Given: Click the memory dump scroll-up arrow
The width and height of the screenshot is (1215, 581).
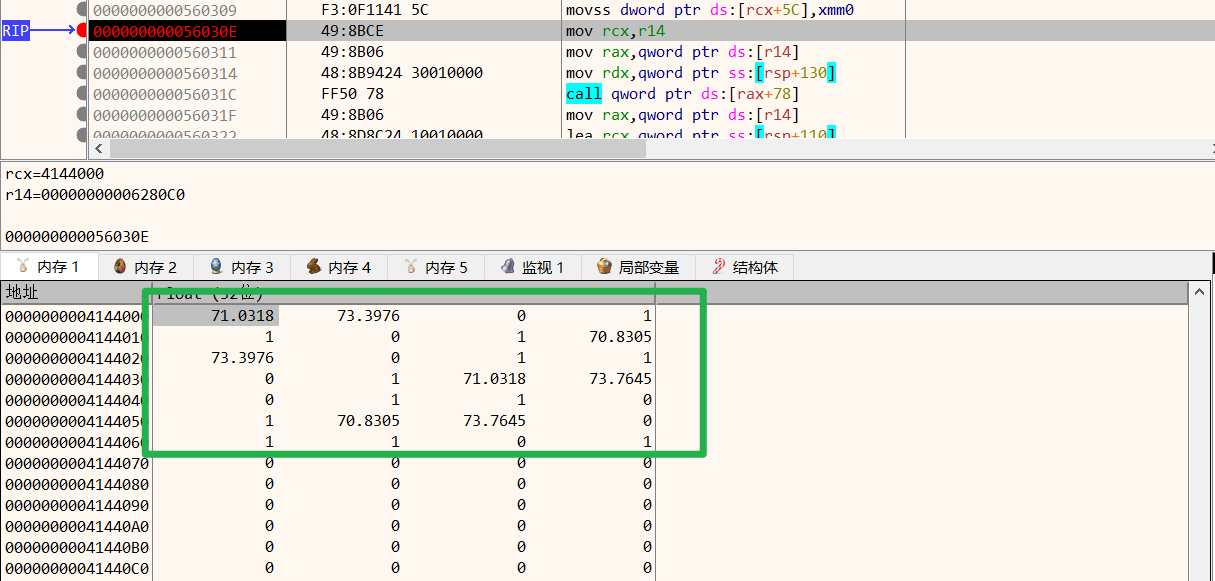Looking at the screenshot, I should click(1200, 292).
